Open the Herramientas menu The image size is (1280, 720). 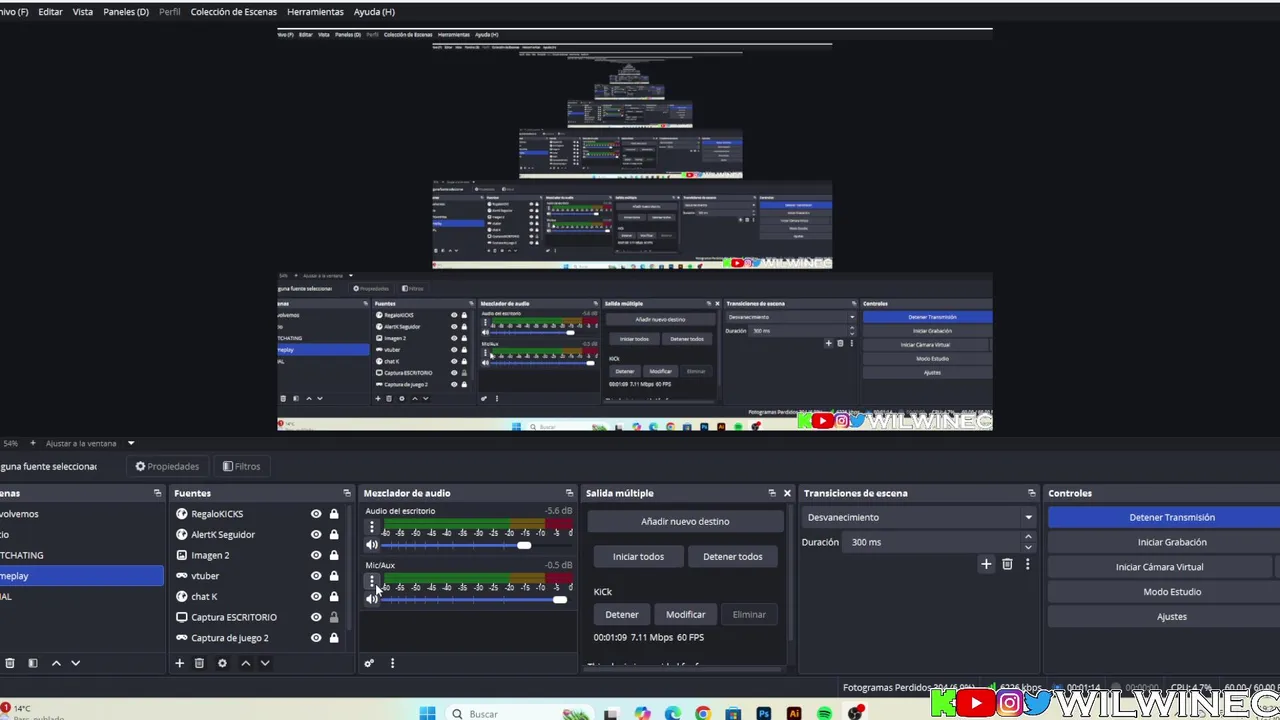coord(315,12)
